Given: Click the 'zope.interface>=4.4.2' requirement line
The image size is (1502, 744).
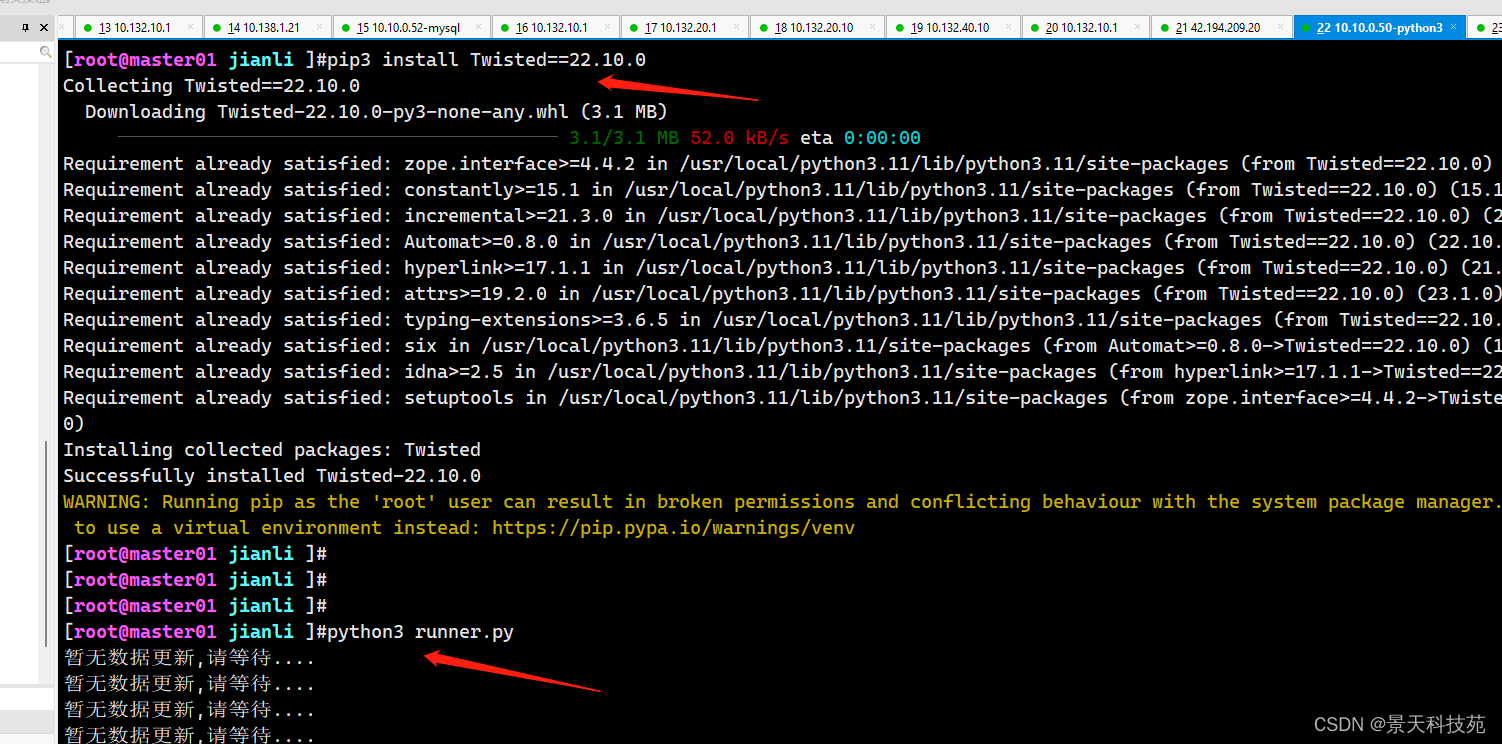Looking at the screenshot, I should [778, 164].
